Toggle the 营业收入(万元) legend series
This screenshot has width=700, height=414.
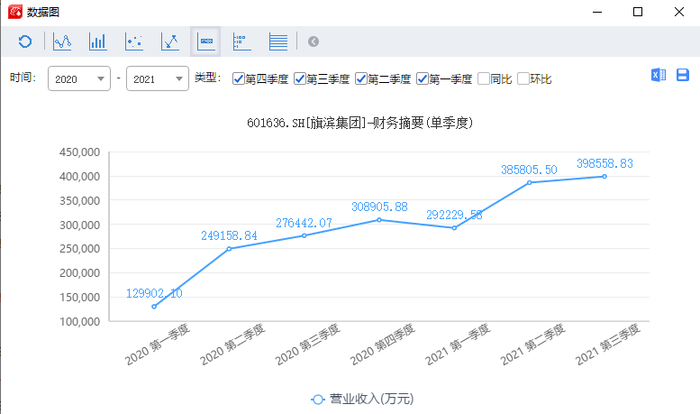point(362,399)
